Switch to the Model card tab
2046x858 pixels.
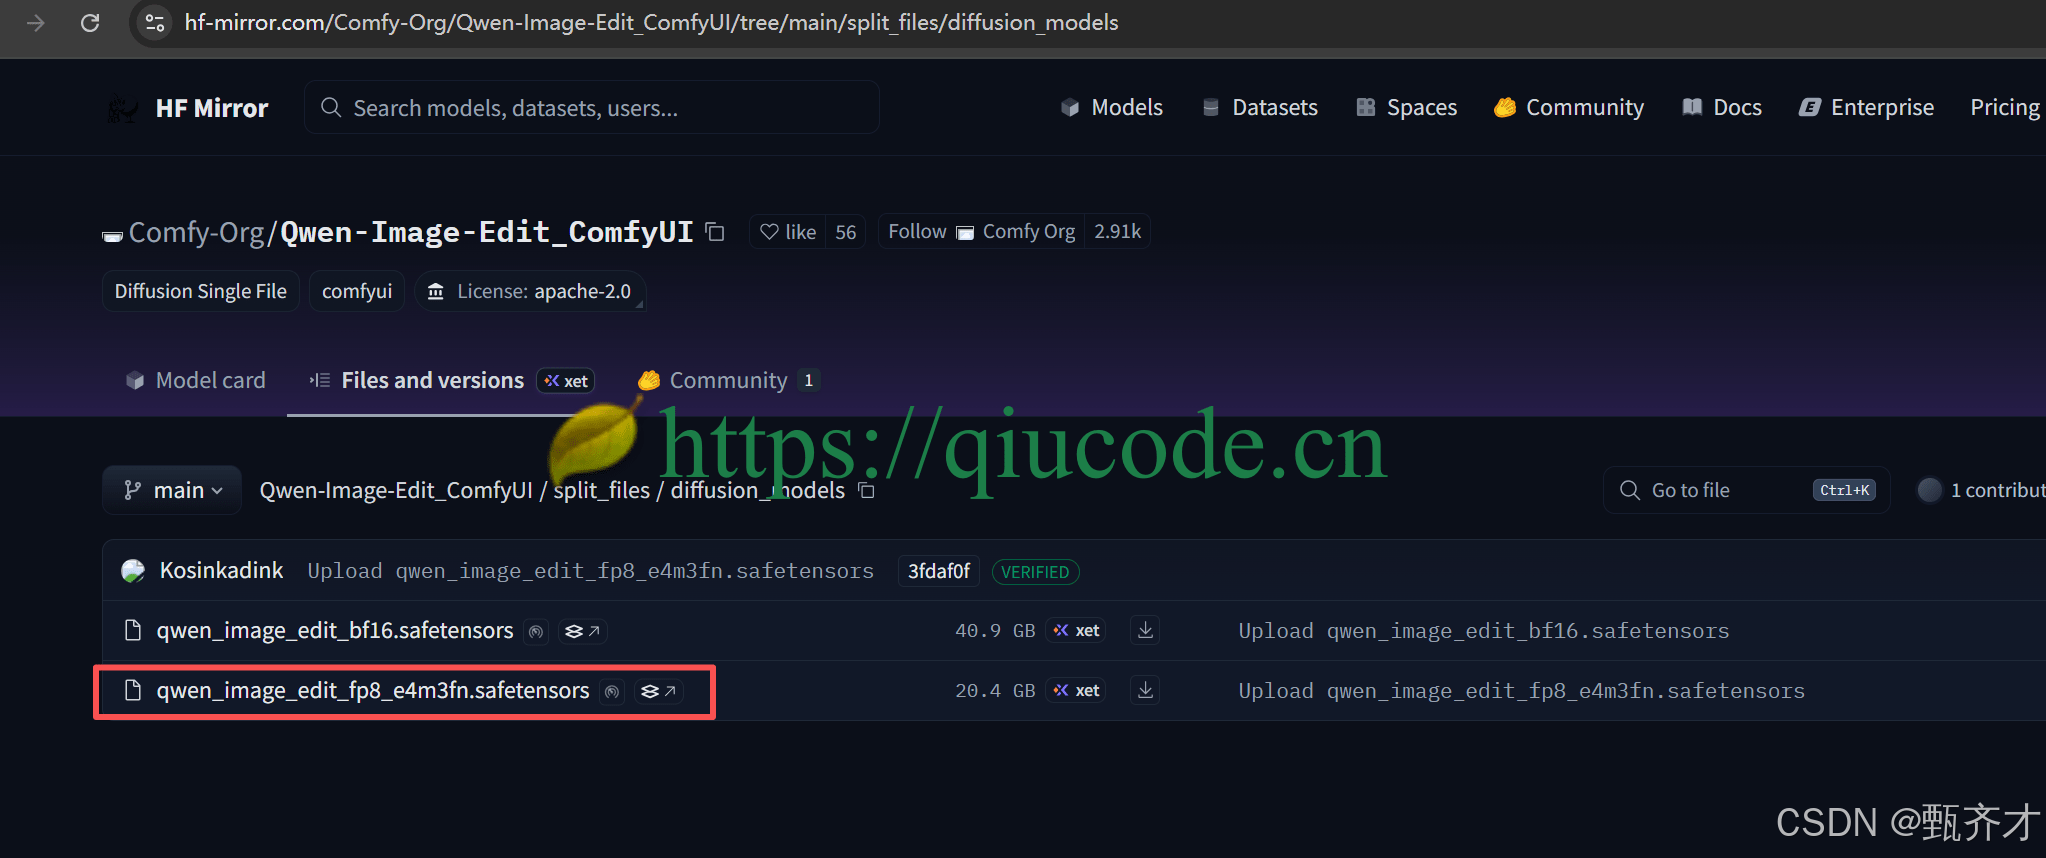click(196, 380)
